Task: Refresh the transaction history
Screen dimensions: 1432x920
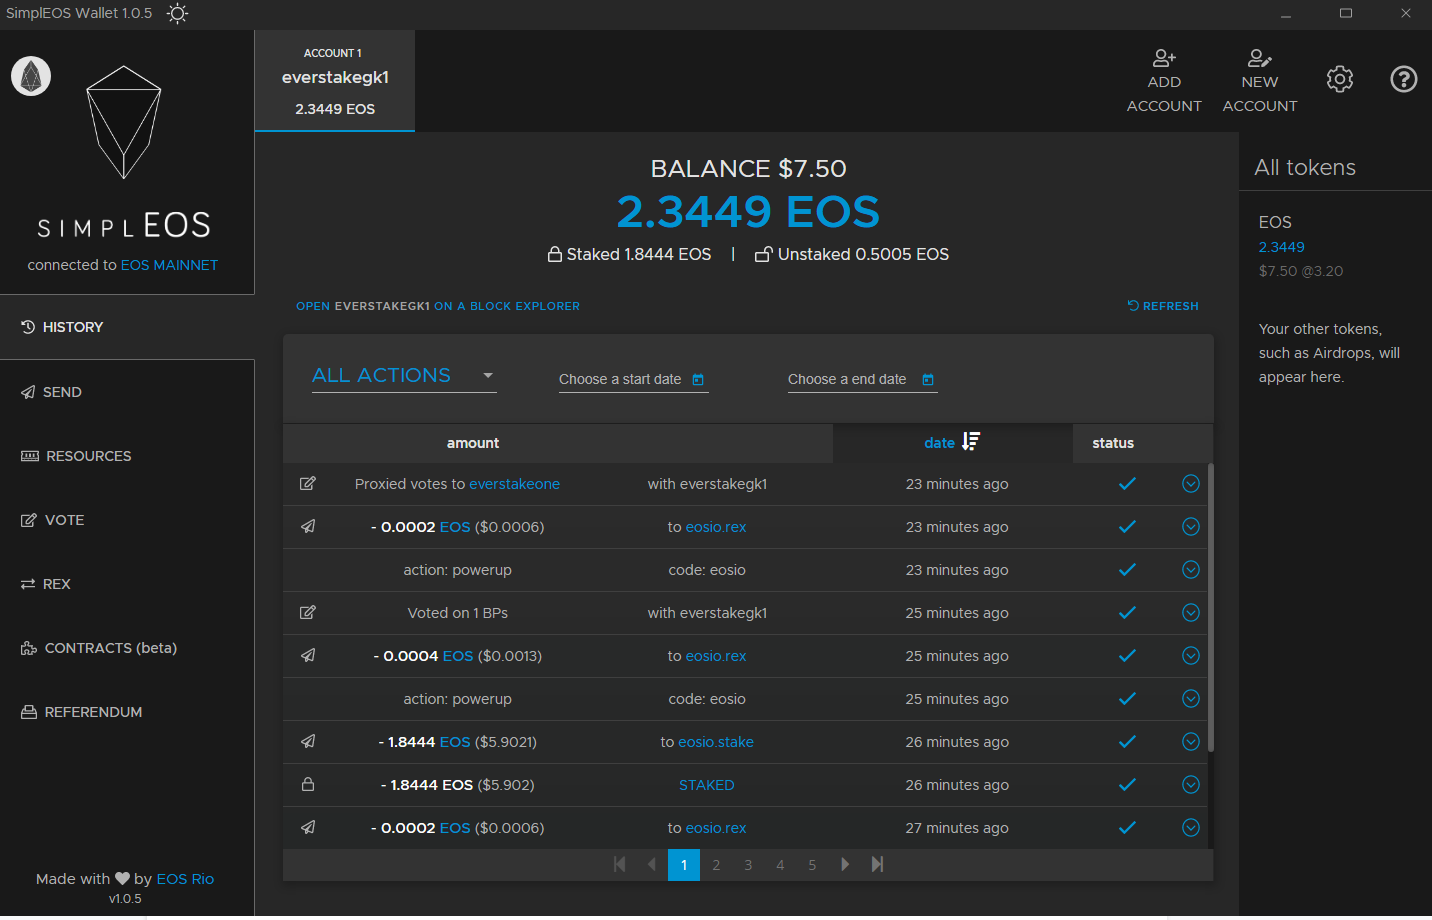Action: coord(1163,306)
